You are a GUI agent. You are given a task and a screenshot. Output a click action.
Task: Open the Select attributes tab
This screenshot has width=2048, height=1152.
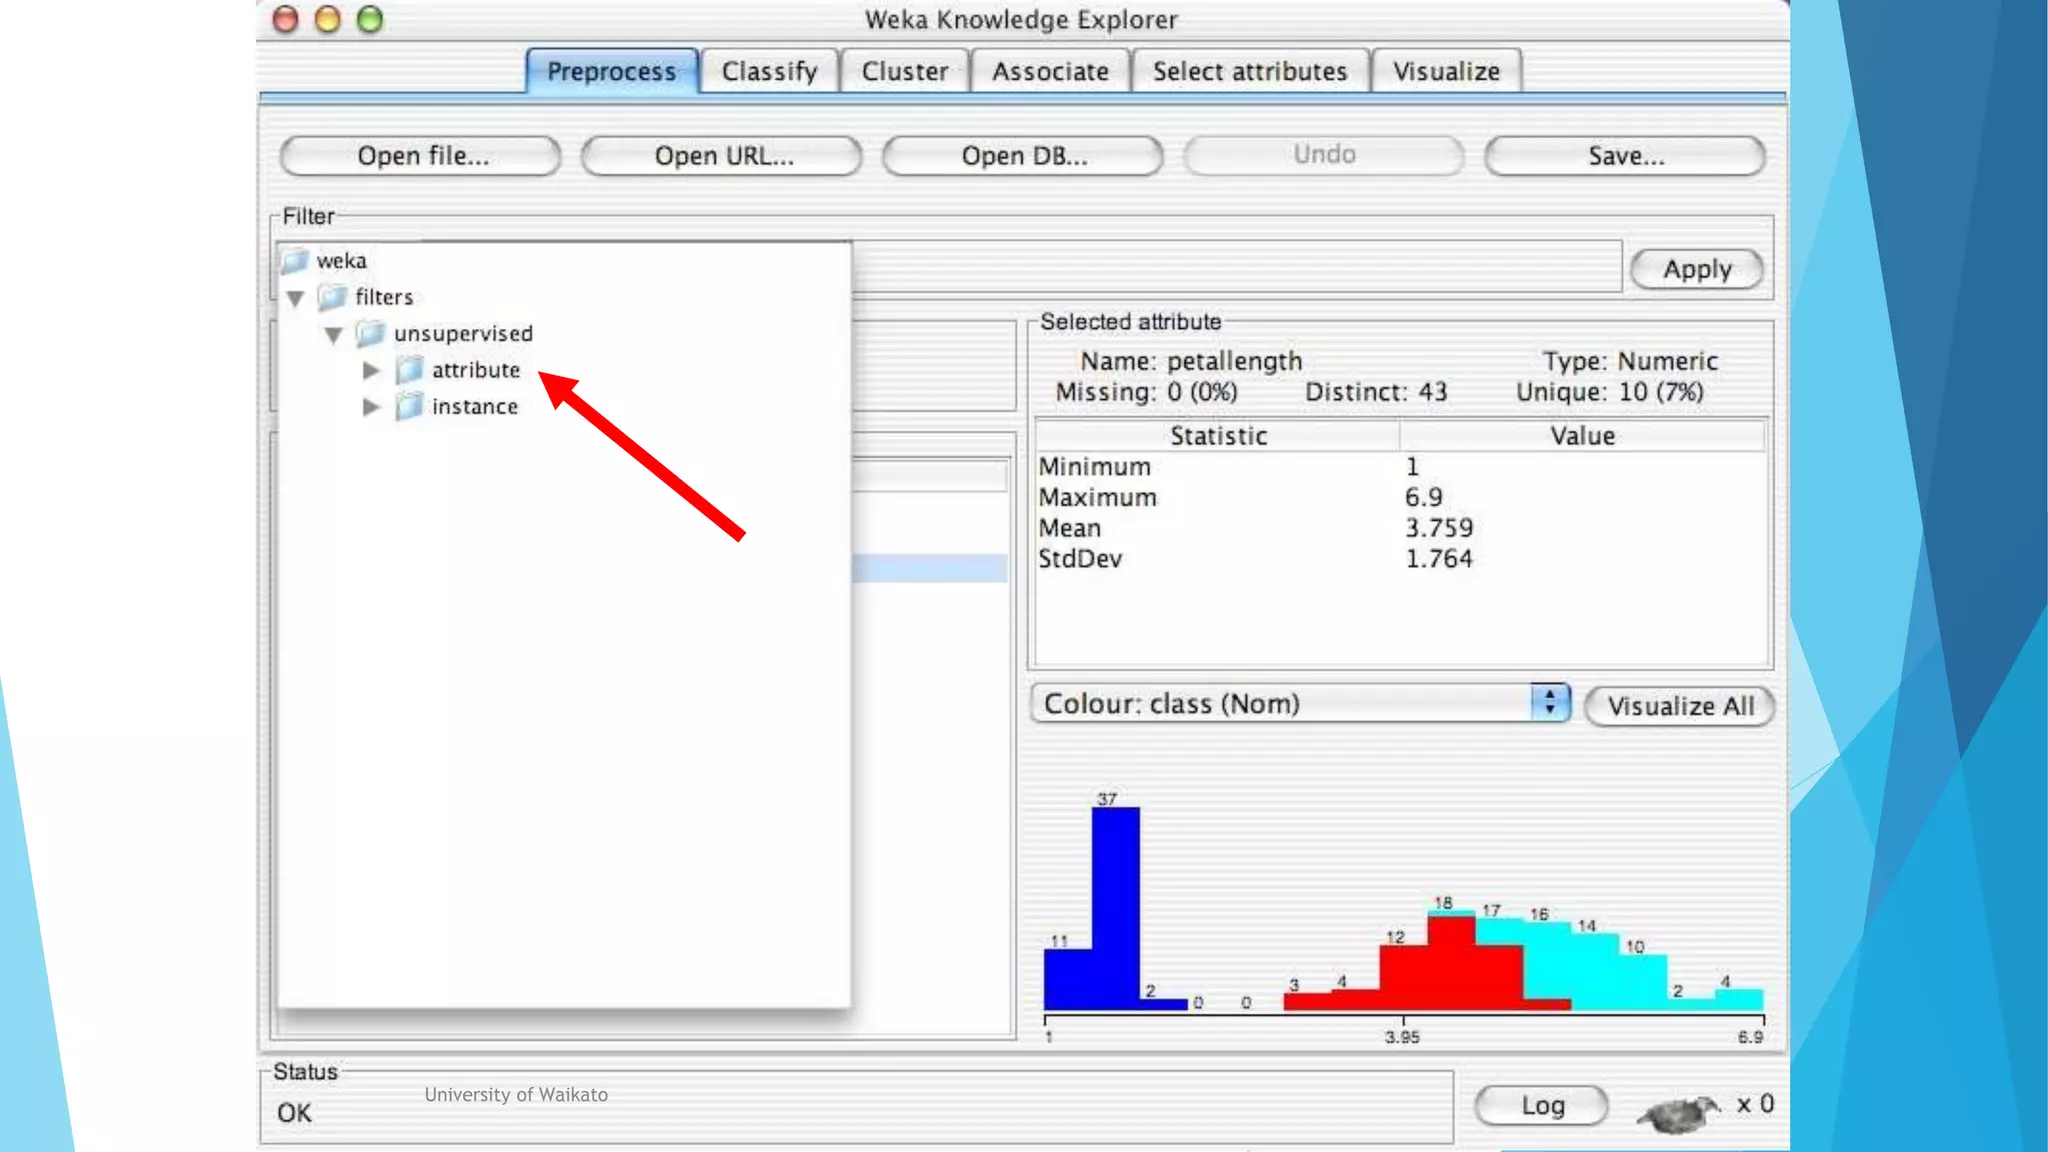point(1249,72)
